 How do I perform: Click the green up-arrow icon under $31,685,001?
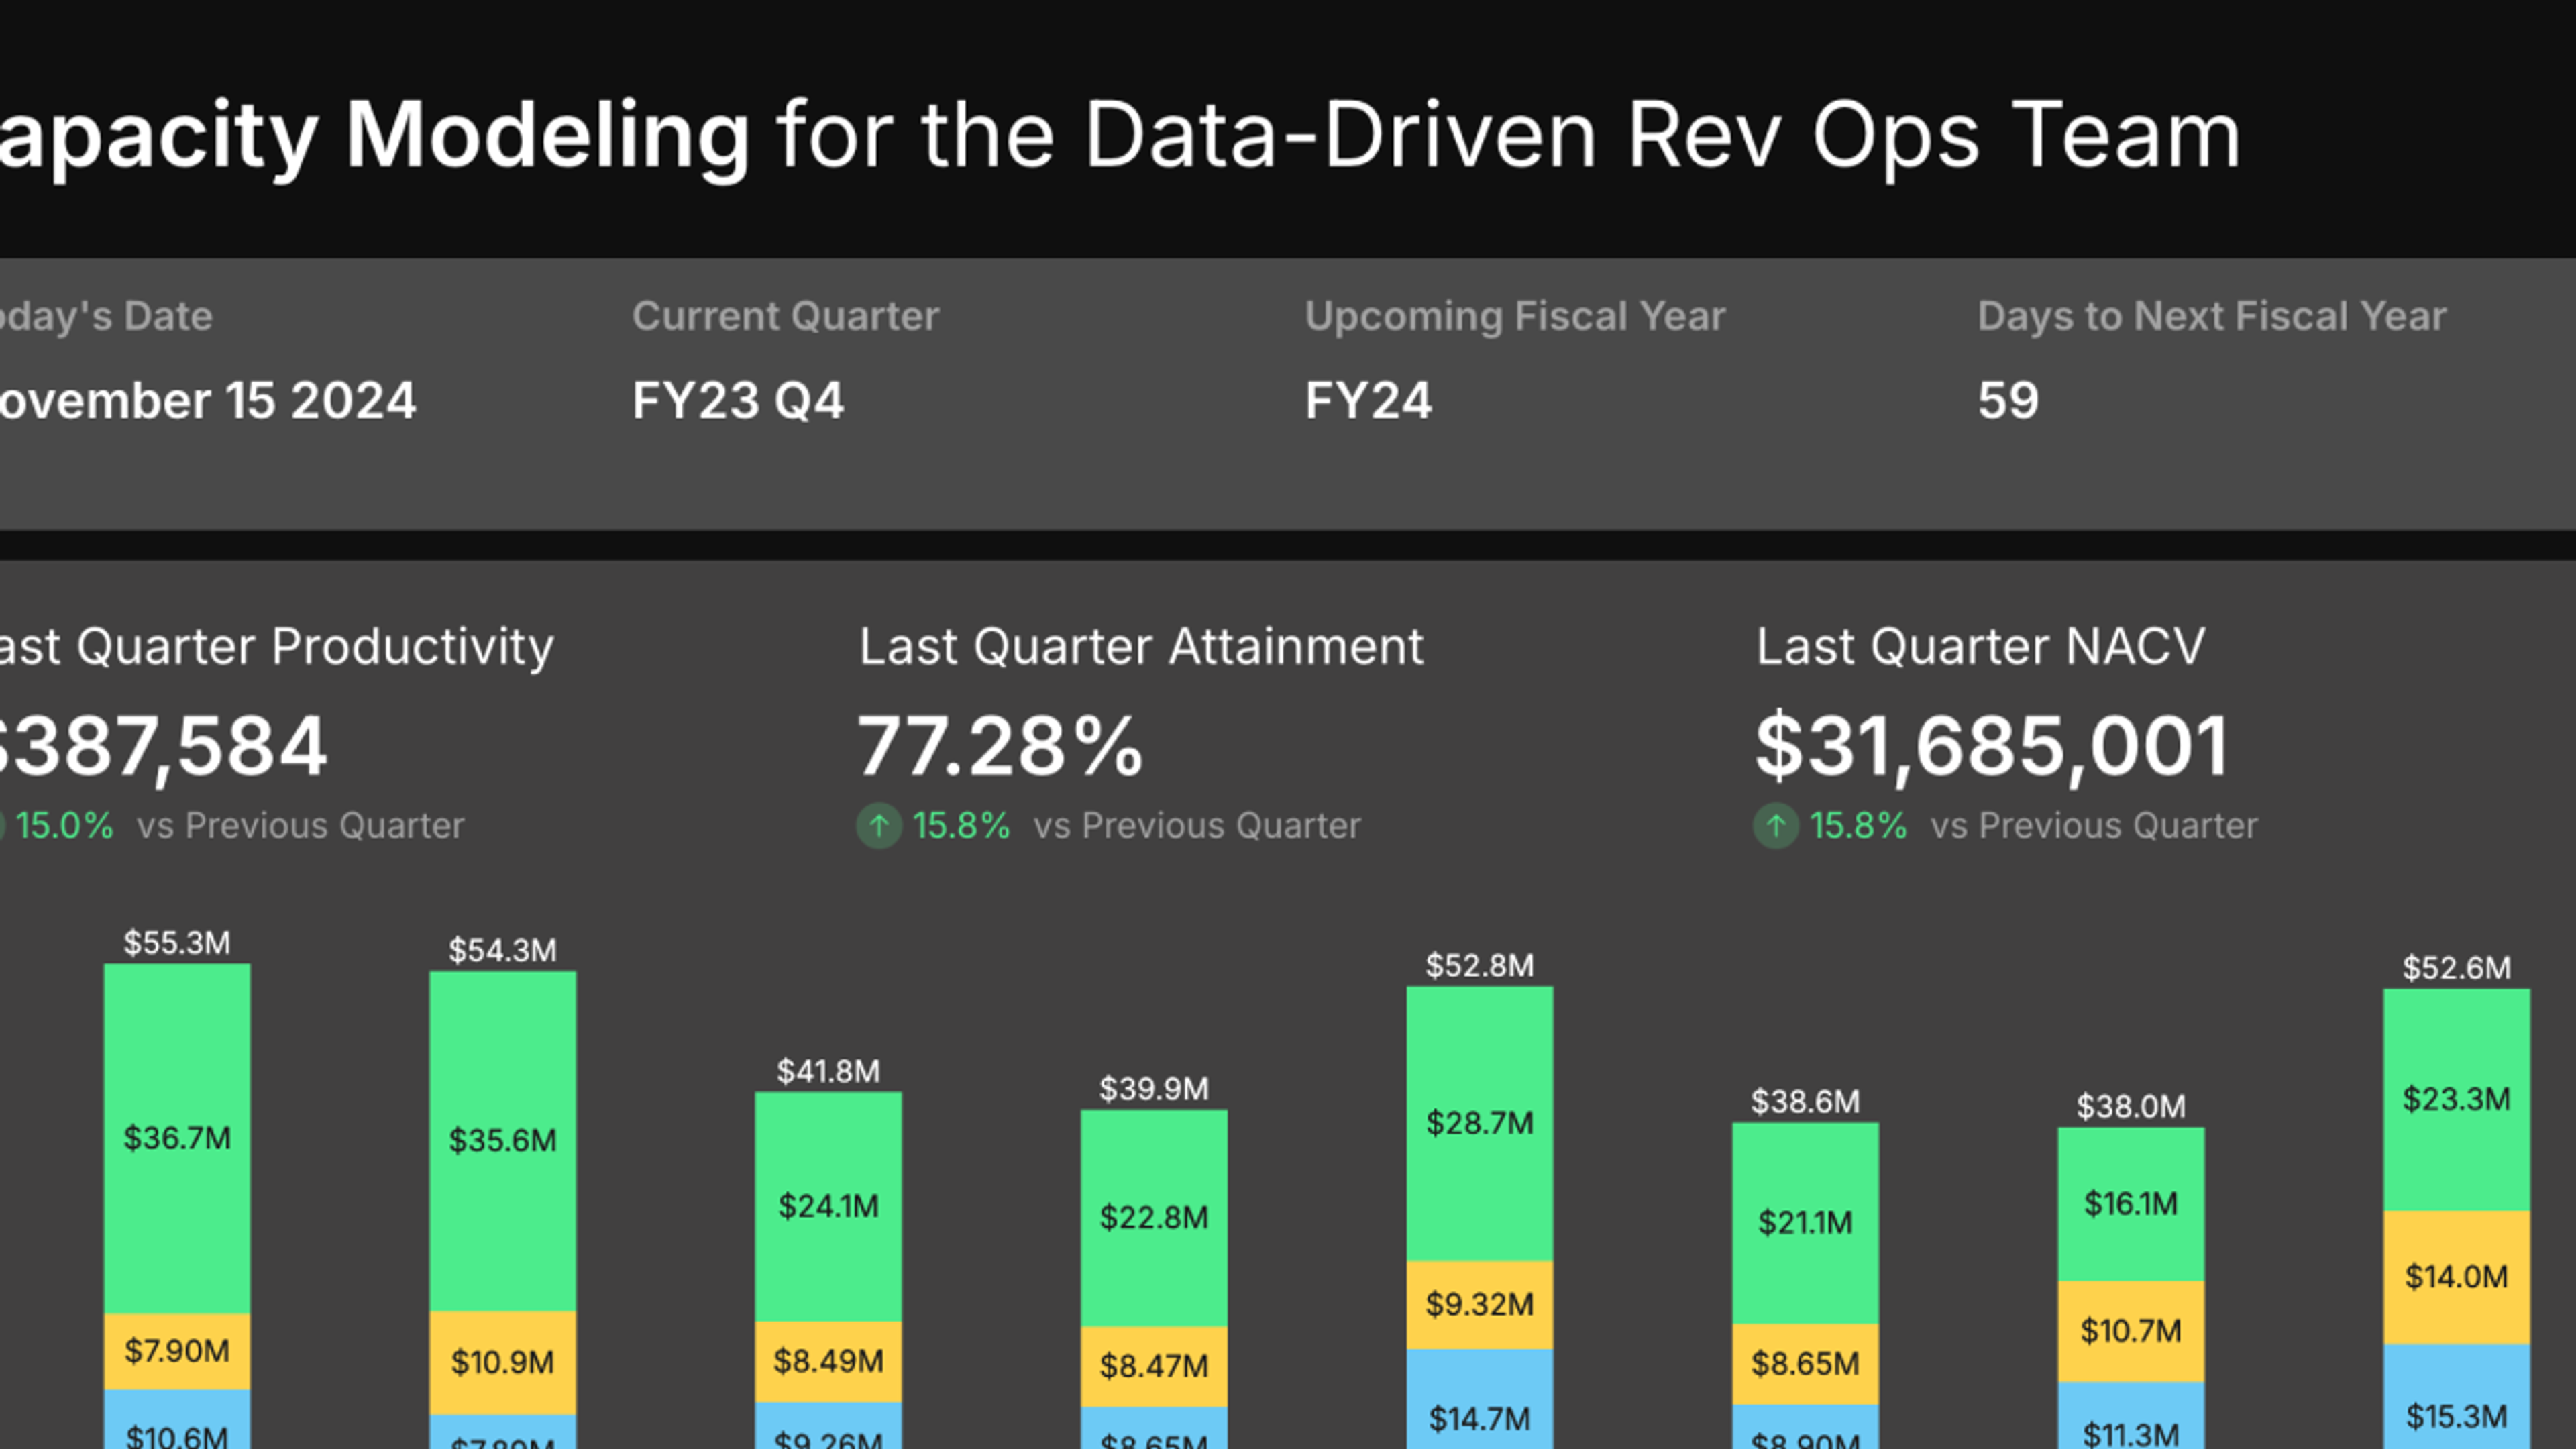(x=1776, y=826)
